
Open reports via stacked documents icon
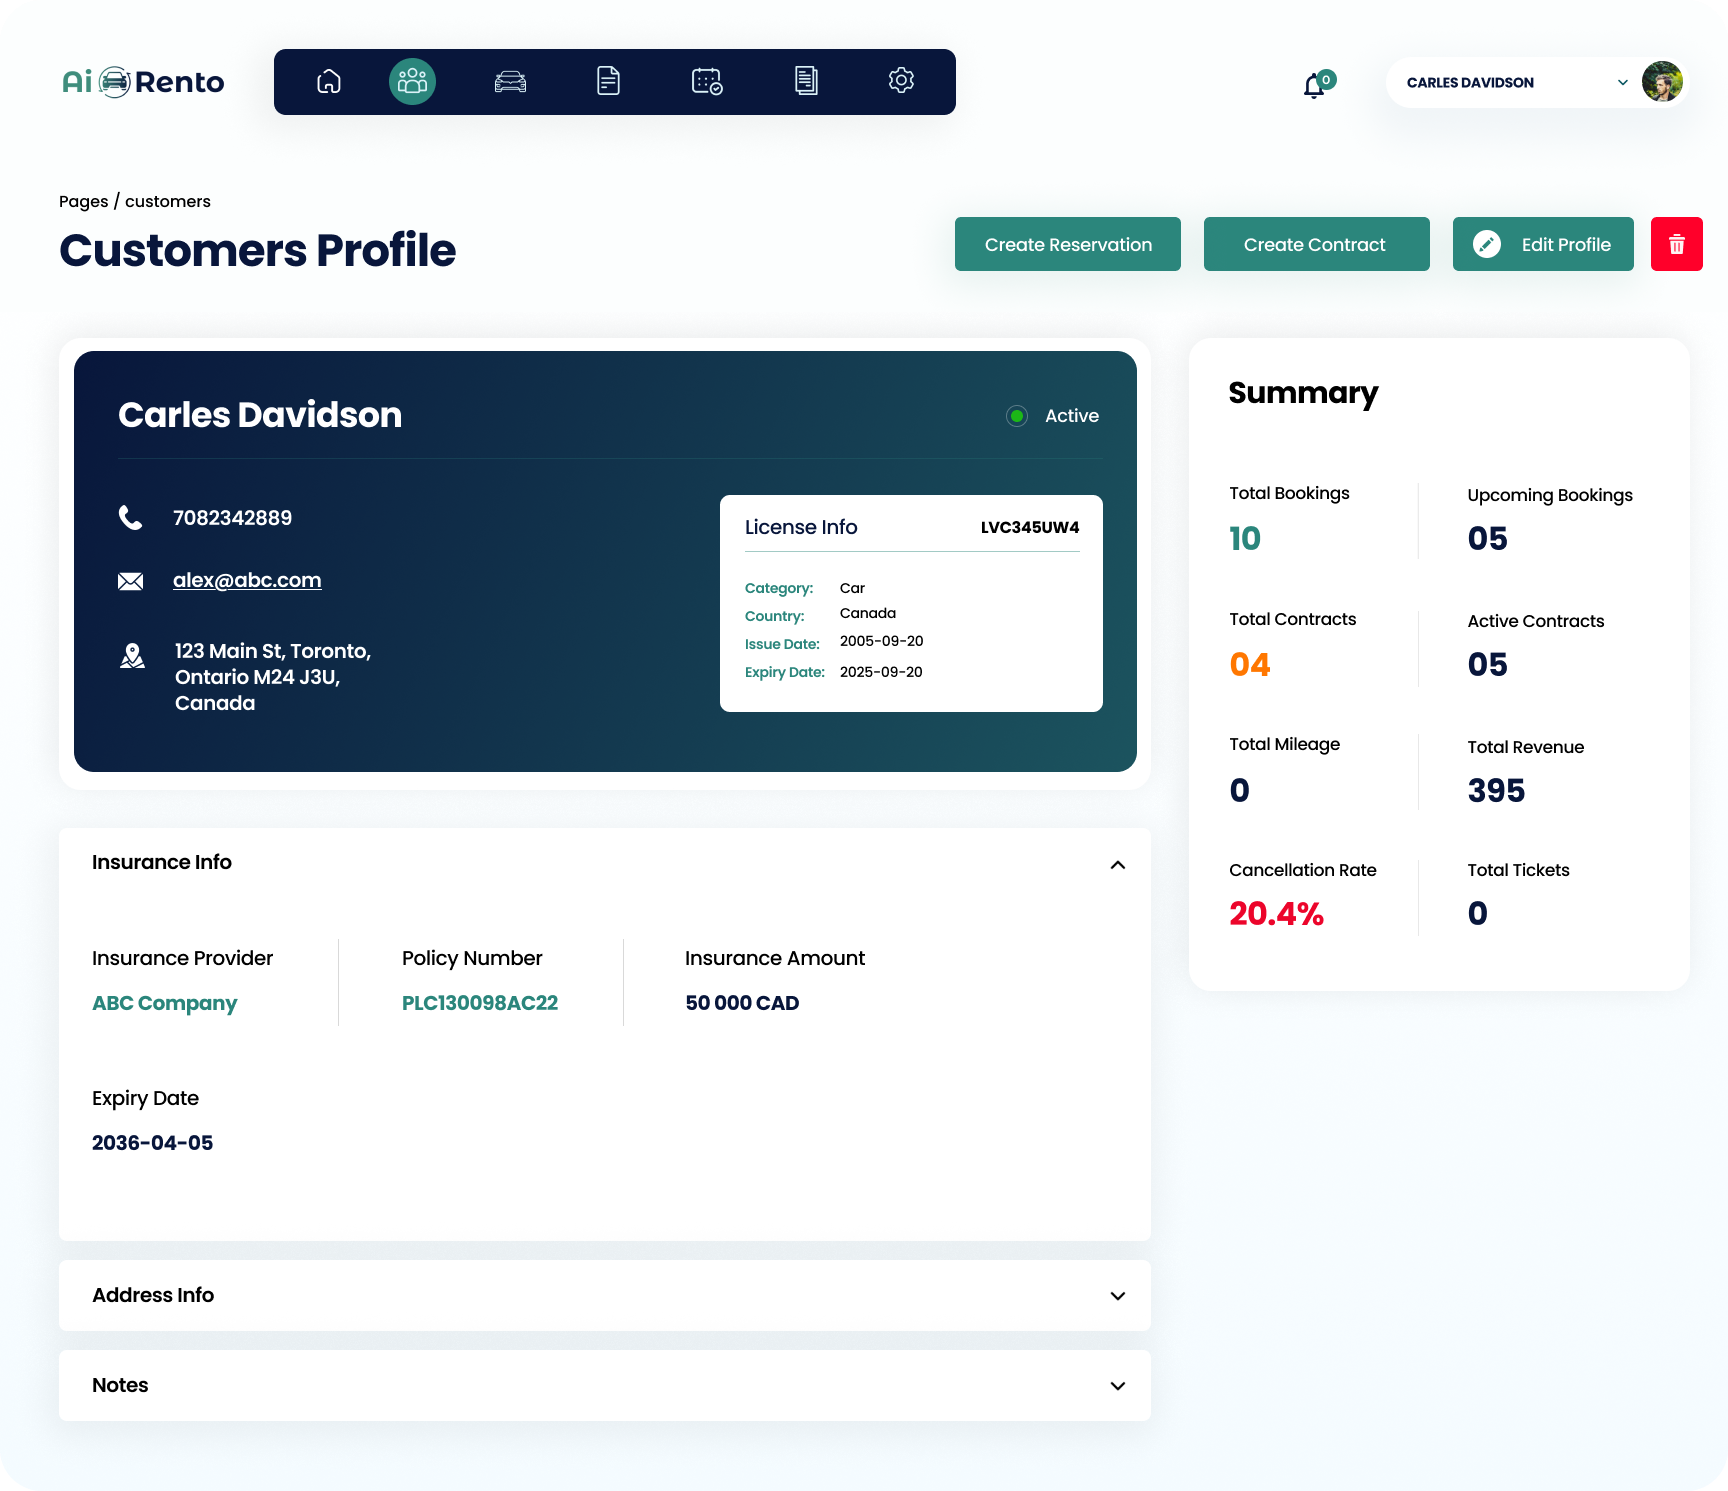point(805,81)
